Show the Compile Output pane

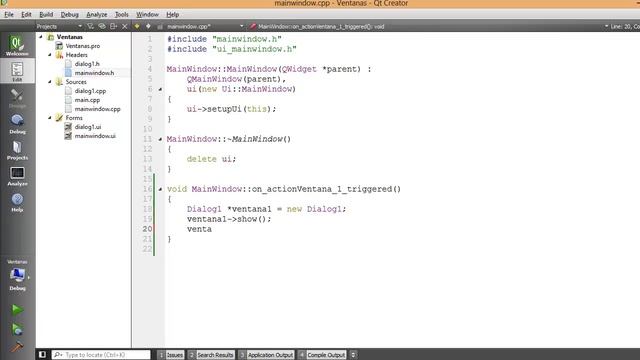(322, 355)
